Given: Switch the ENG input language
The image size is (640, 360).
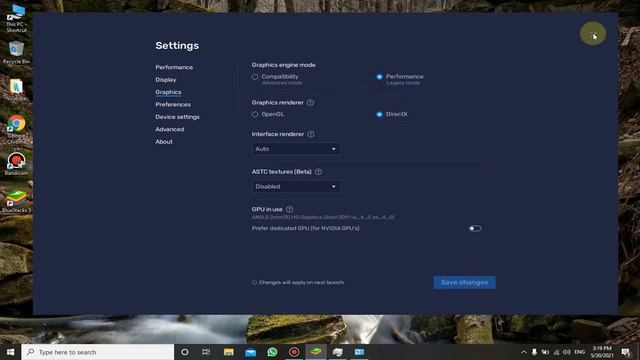Looking at the screenshot, I should 580,352.
